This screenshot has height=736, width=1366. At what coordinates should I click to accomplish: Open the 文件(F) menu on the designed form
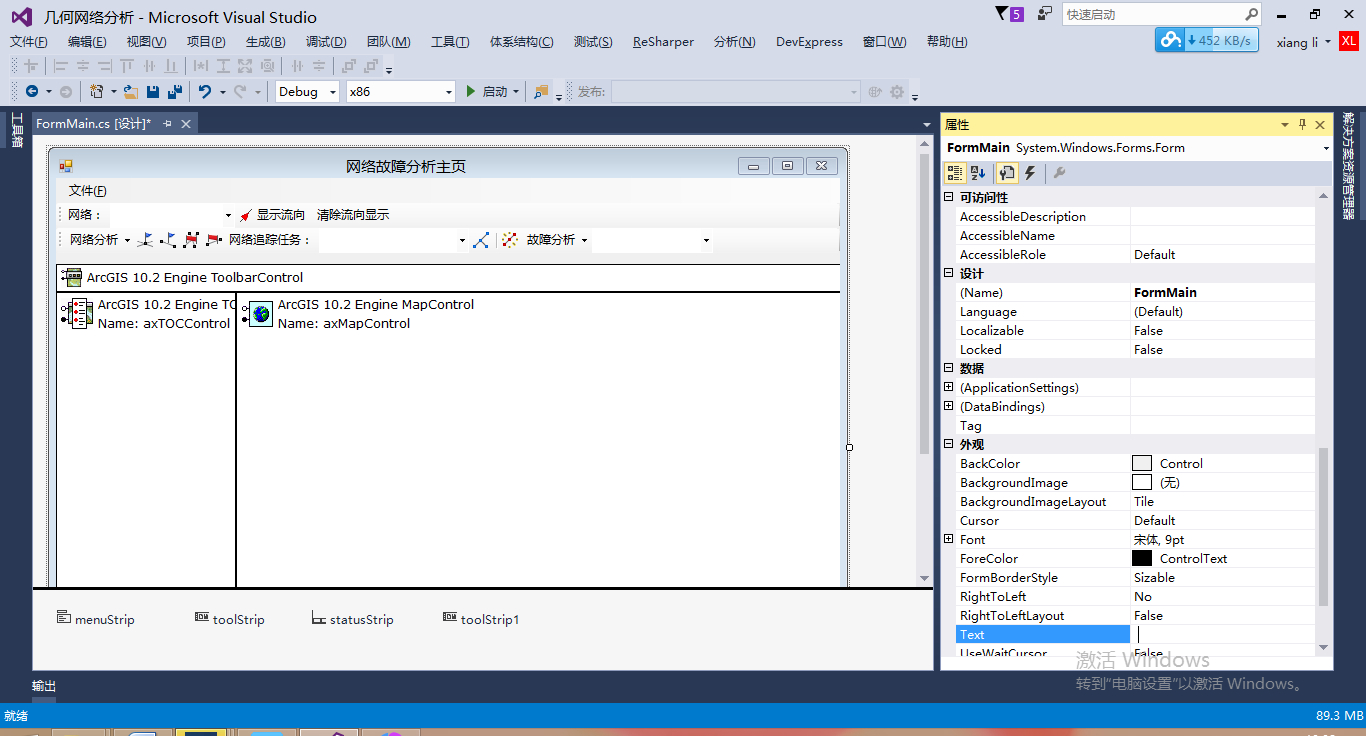tap(87, 191)
